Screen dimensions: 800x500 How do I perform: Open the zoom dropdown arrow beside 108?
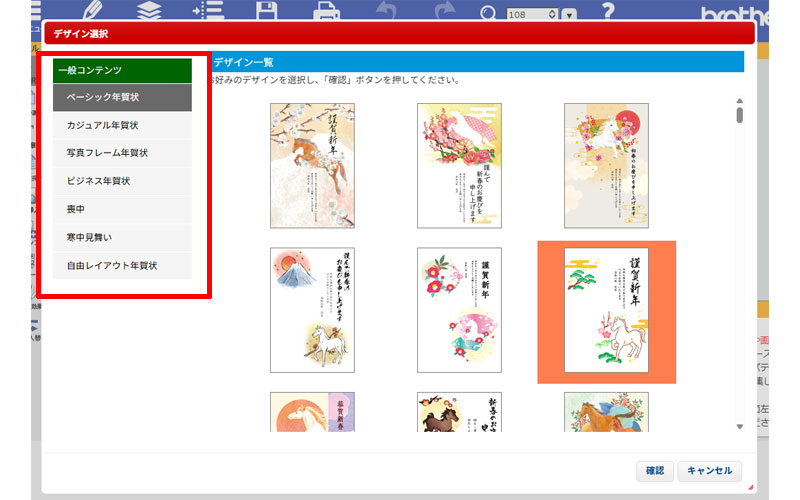[x=569, y=15]
